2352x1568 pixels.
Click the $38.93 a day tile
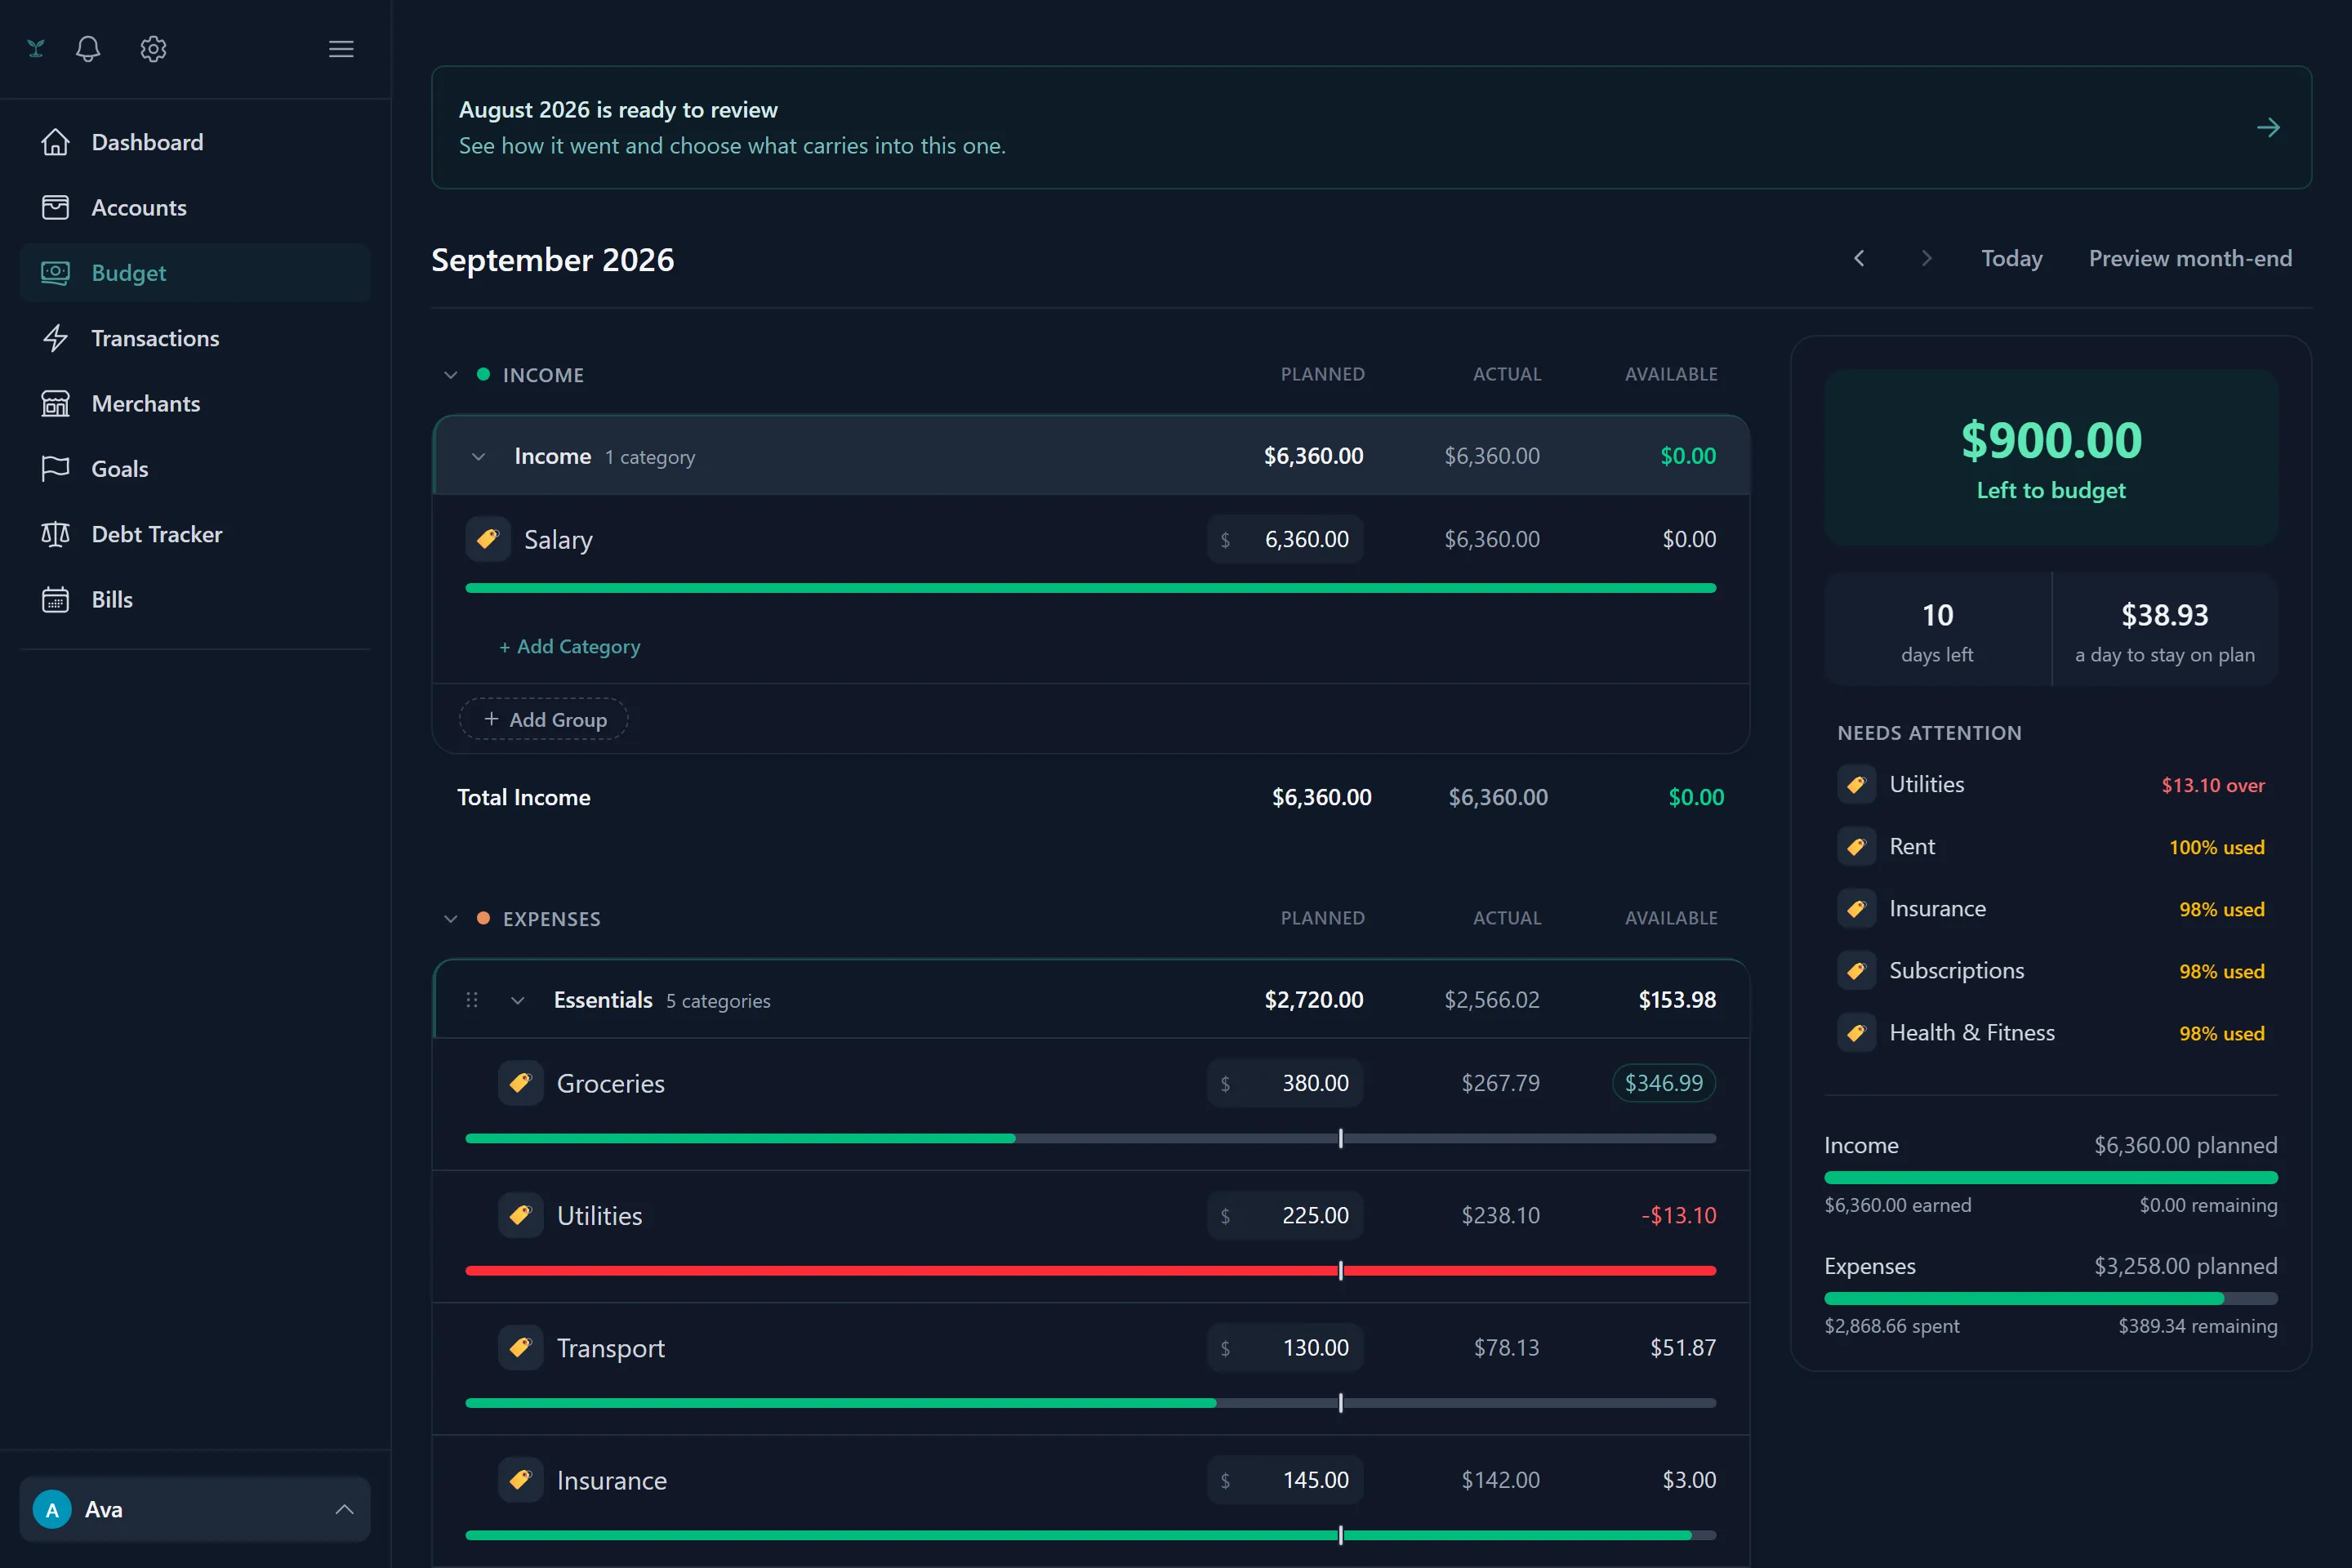[x=2165, y=630]
